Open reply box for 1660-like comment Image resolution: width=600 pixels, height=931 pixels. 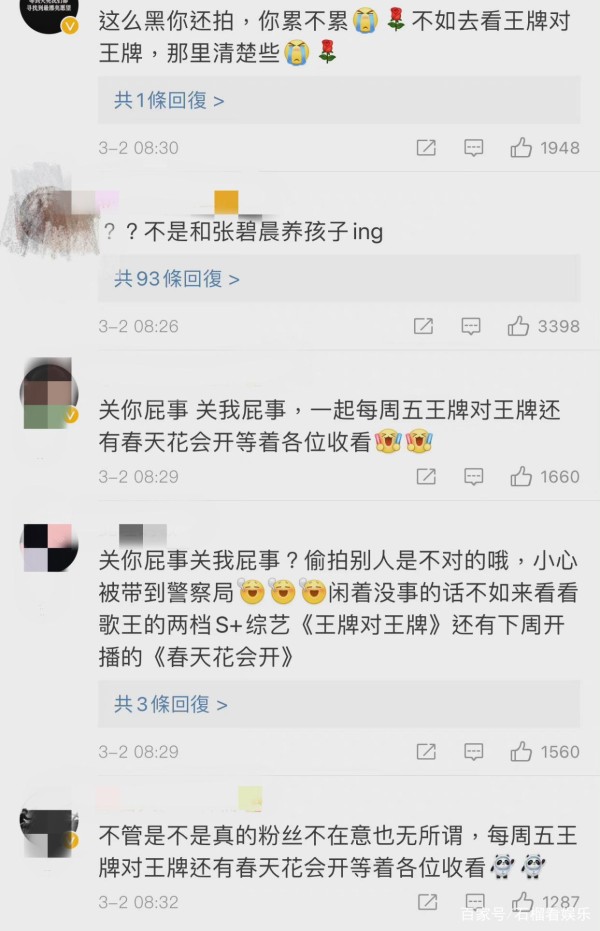pos(473,476)
